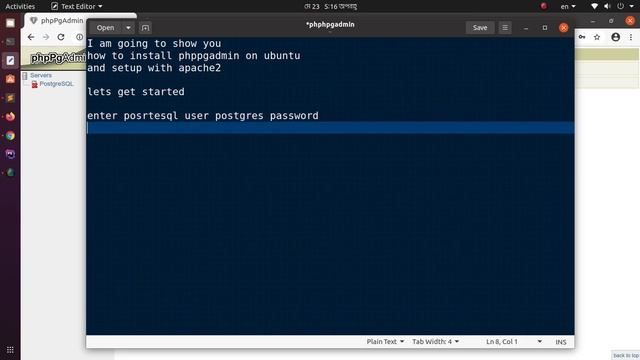Click the line 'and setup with apache2'
The image size is (640, 360).
click(x=154, y=68)
